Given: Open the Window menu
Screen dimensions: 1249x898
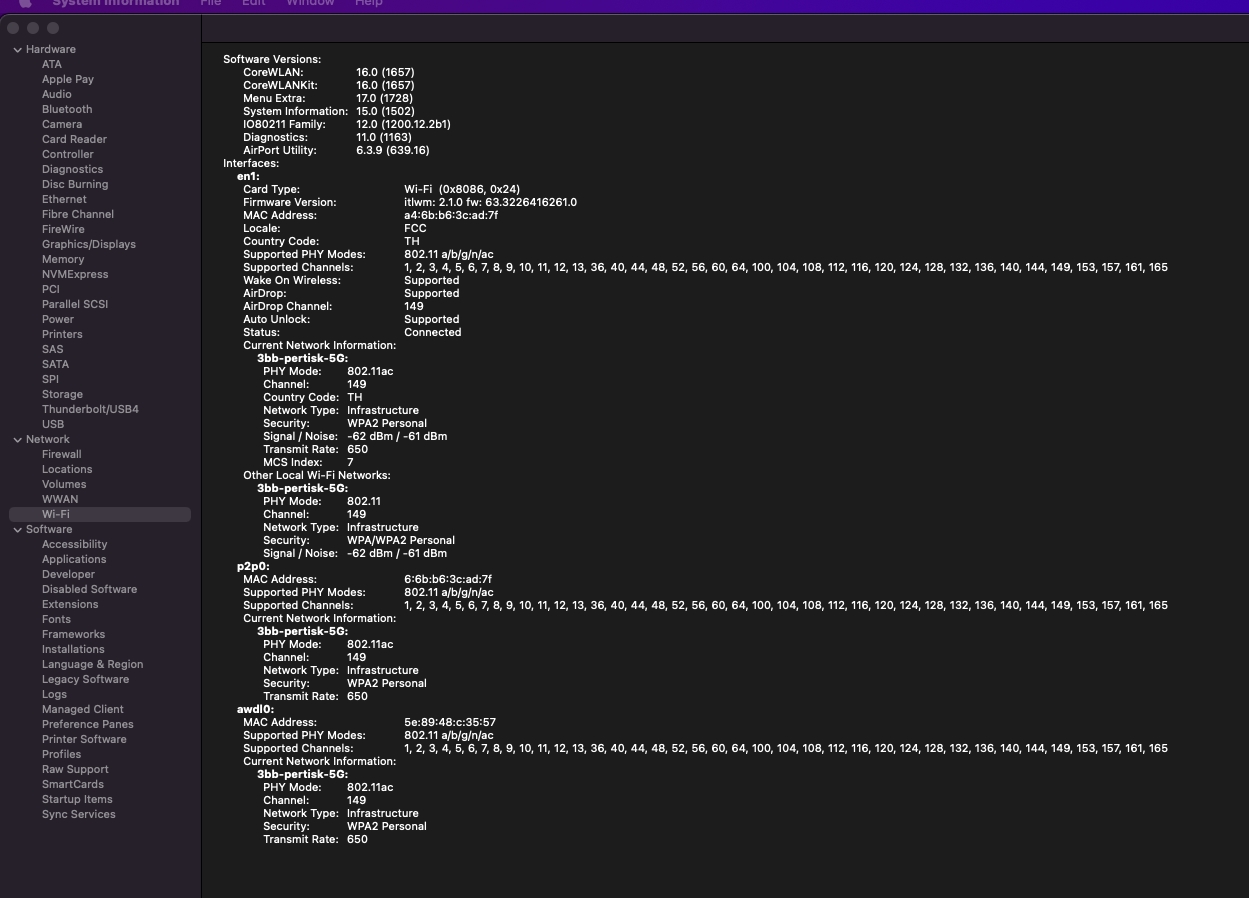Looking at the screenshot, I should point(310,3).
